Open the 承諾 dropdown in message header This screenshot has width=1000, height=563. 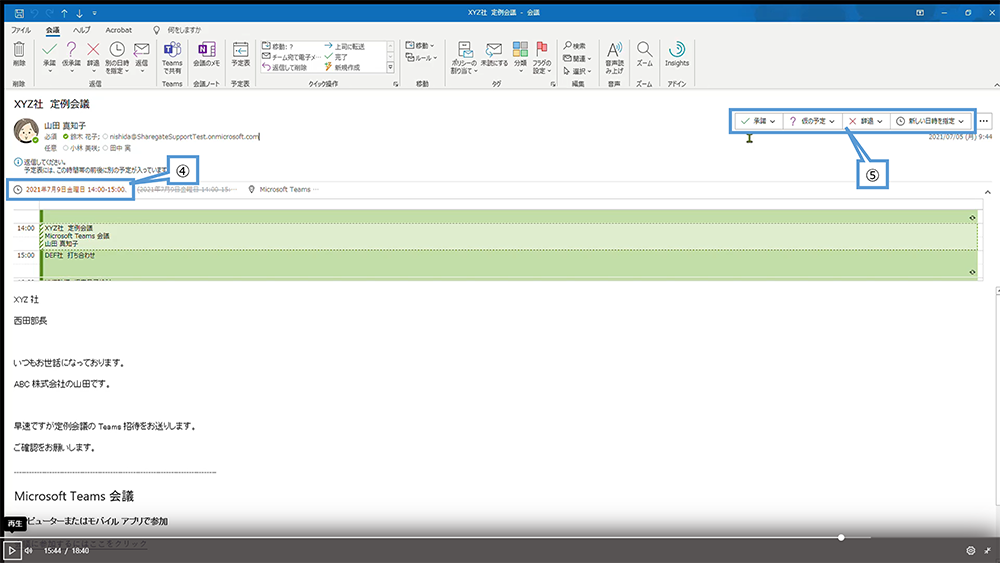[758, 121]
